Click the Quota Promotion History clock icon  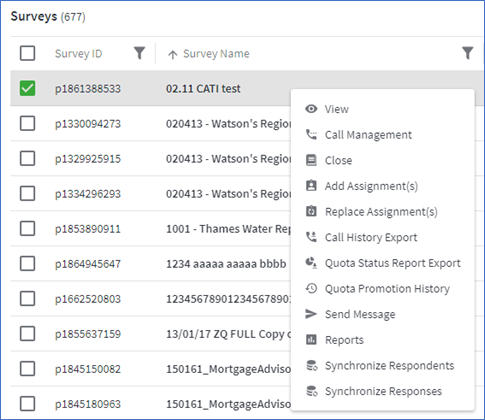click(311, 288)
